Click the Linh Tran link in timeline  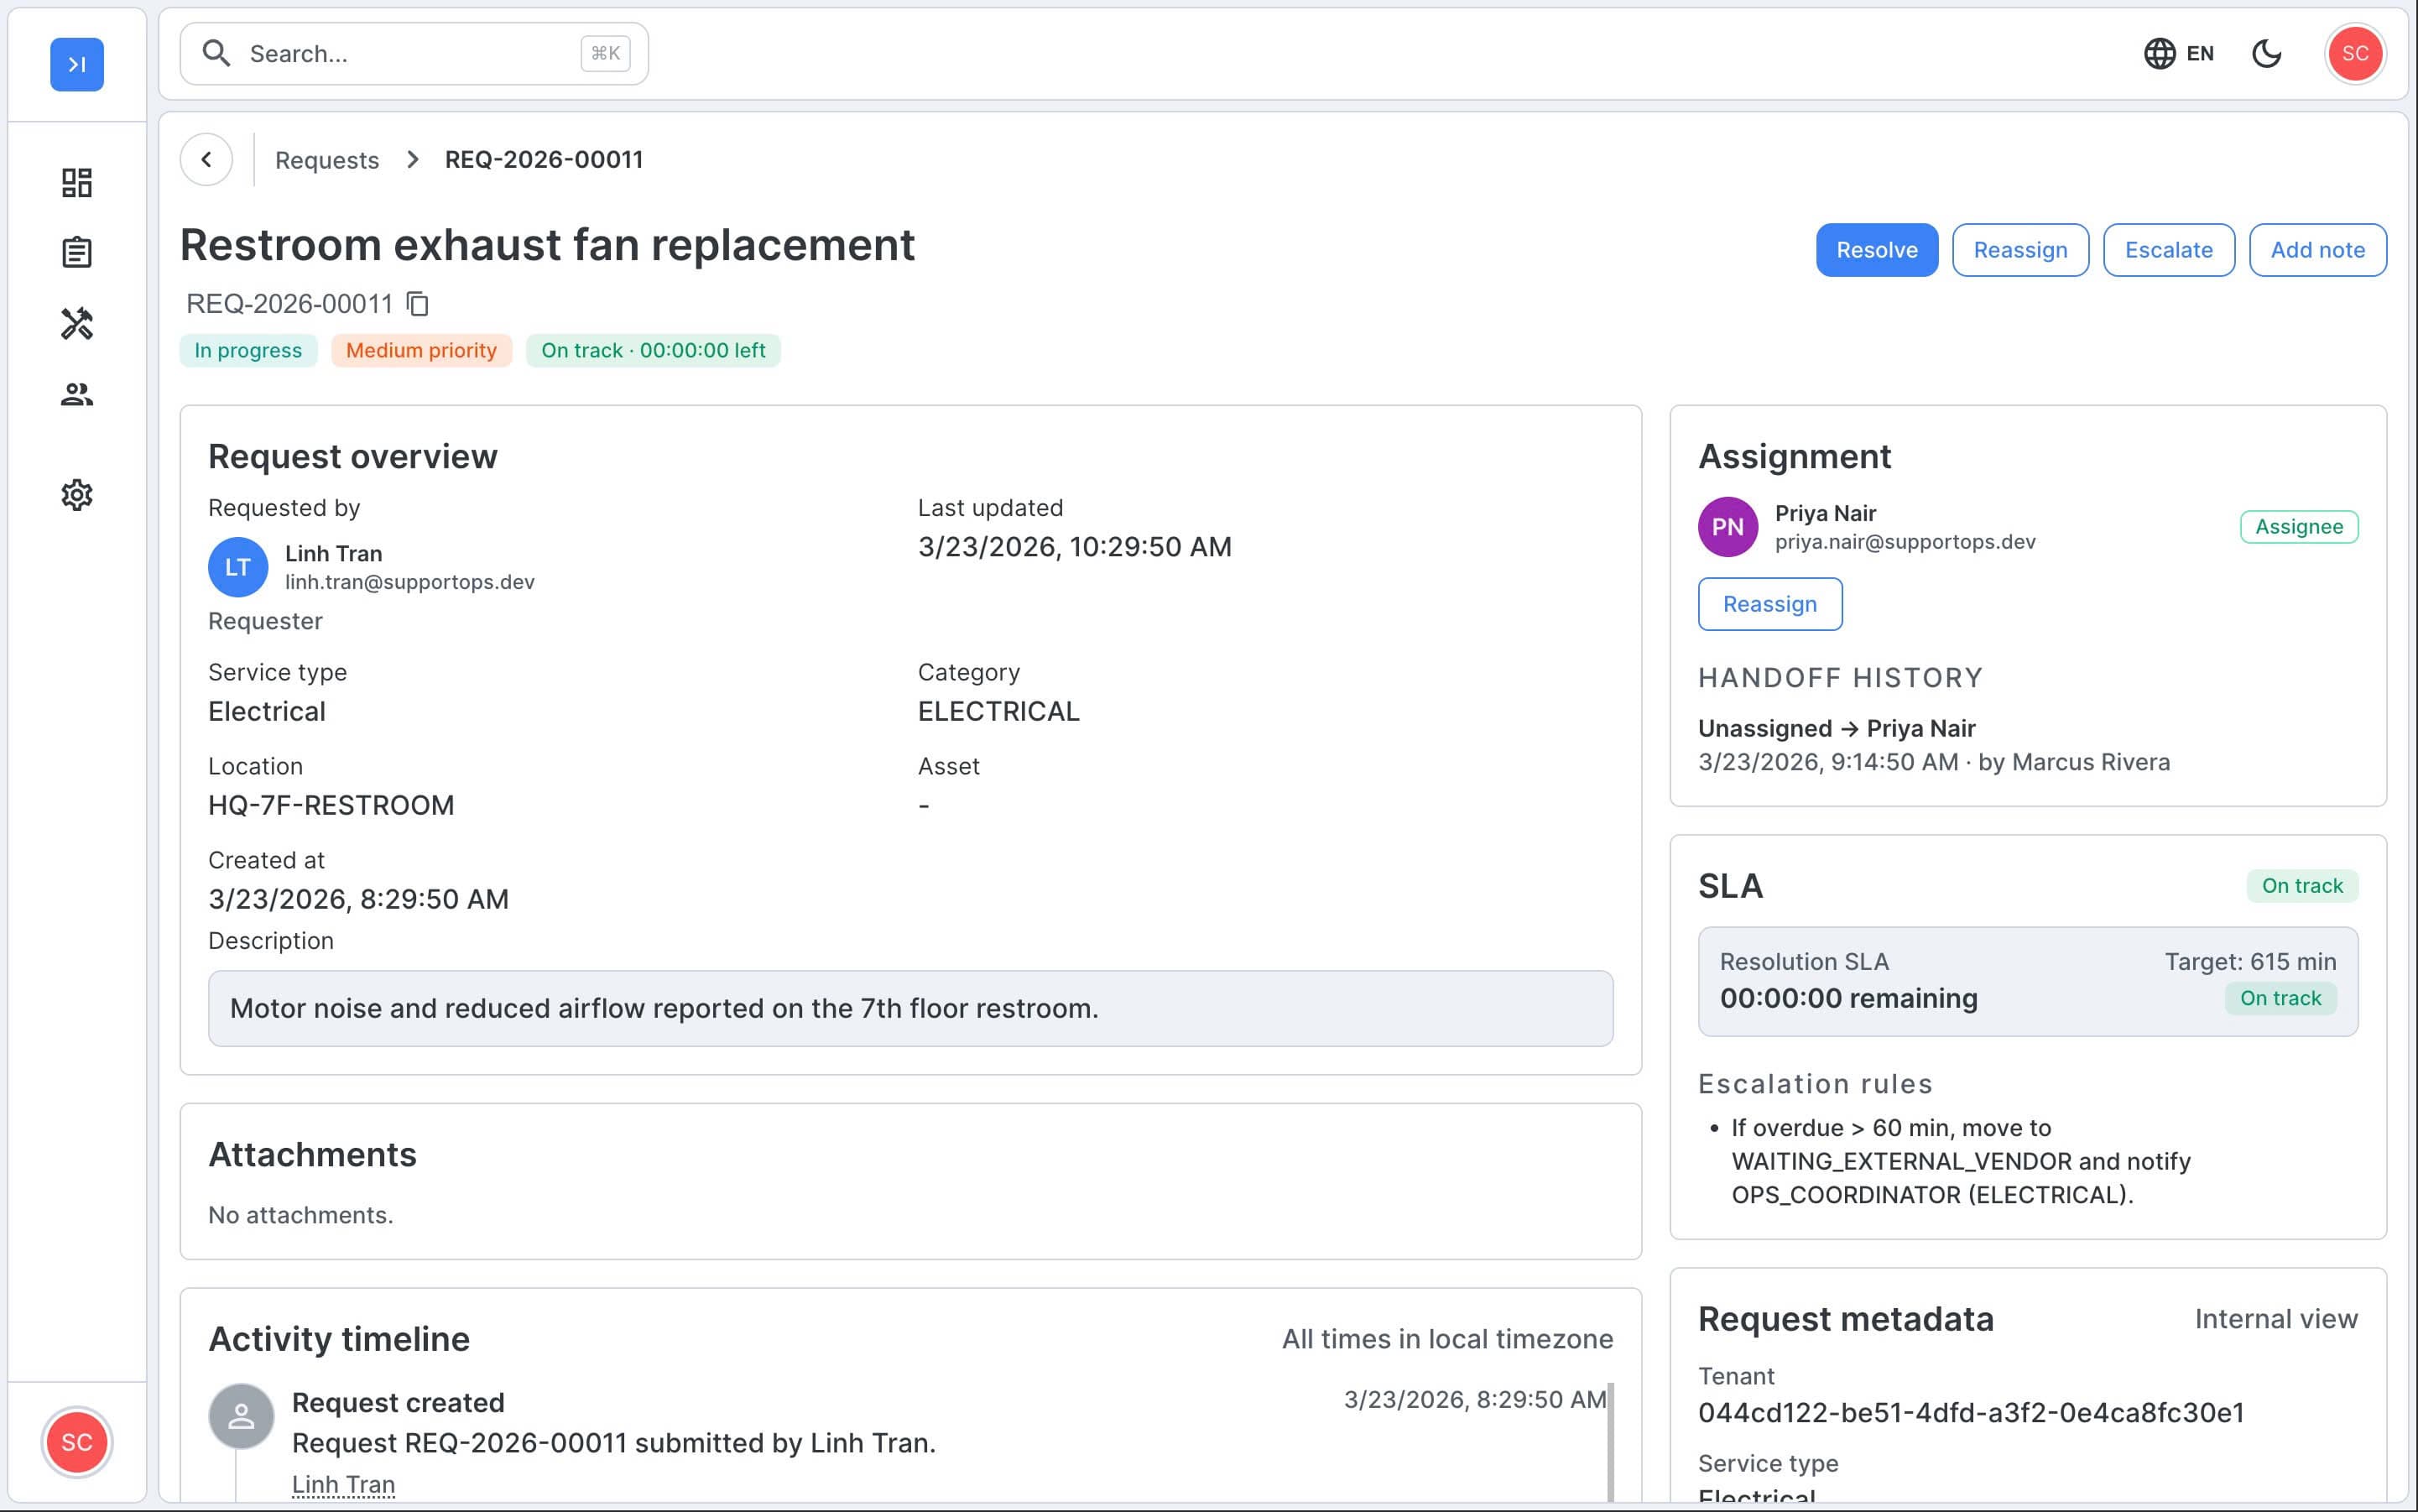click(x=343, y=1485)
